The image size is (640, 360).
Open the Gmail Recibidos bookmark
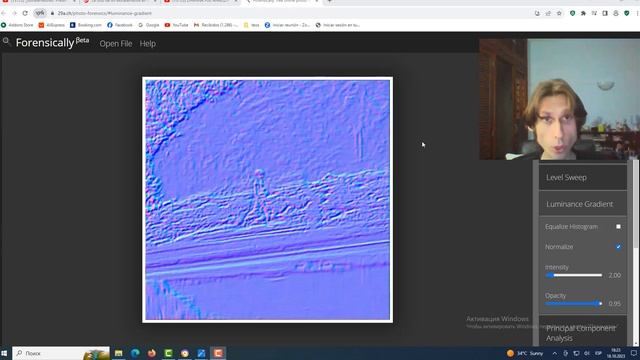(x=216, y=25)
